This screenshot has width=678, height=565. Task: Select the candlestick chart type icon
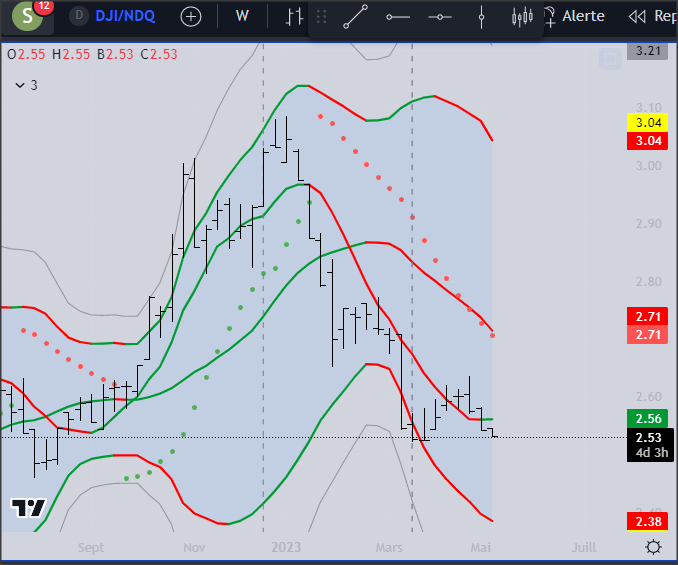(x=522, y=17)
